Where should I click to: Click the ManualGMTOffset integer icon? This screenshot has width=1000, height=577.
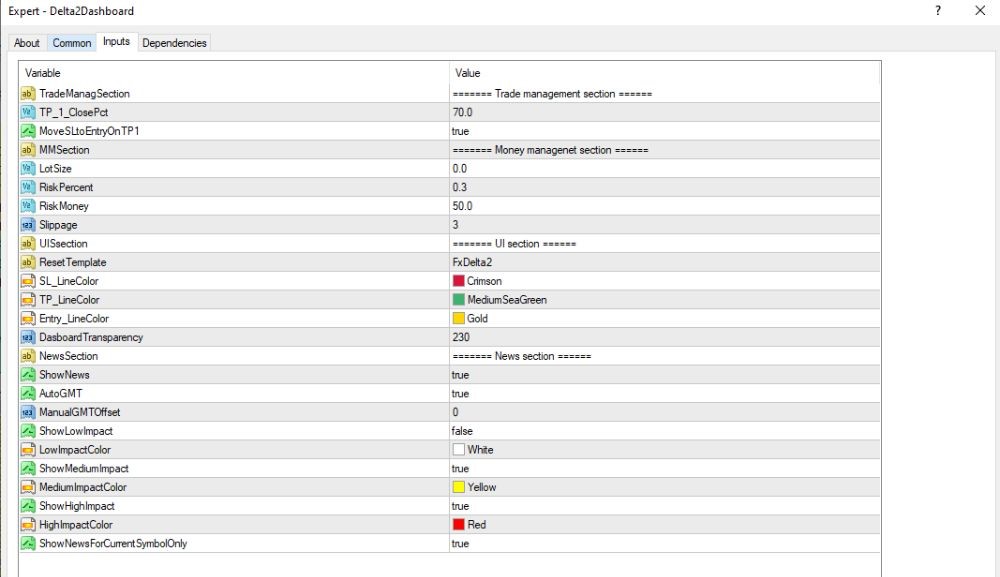(x=27, y=413)
